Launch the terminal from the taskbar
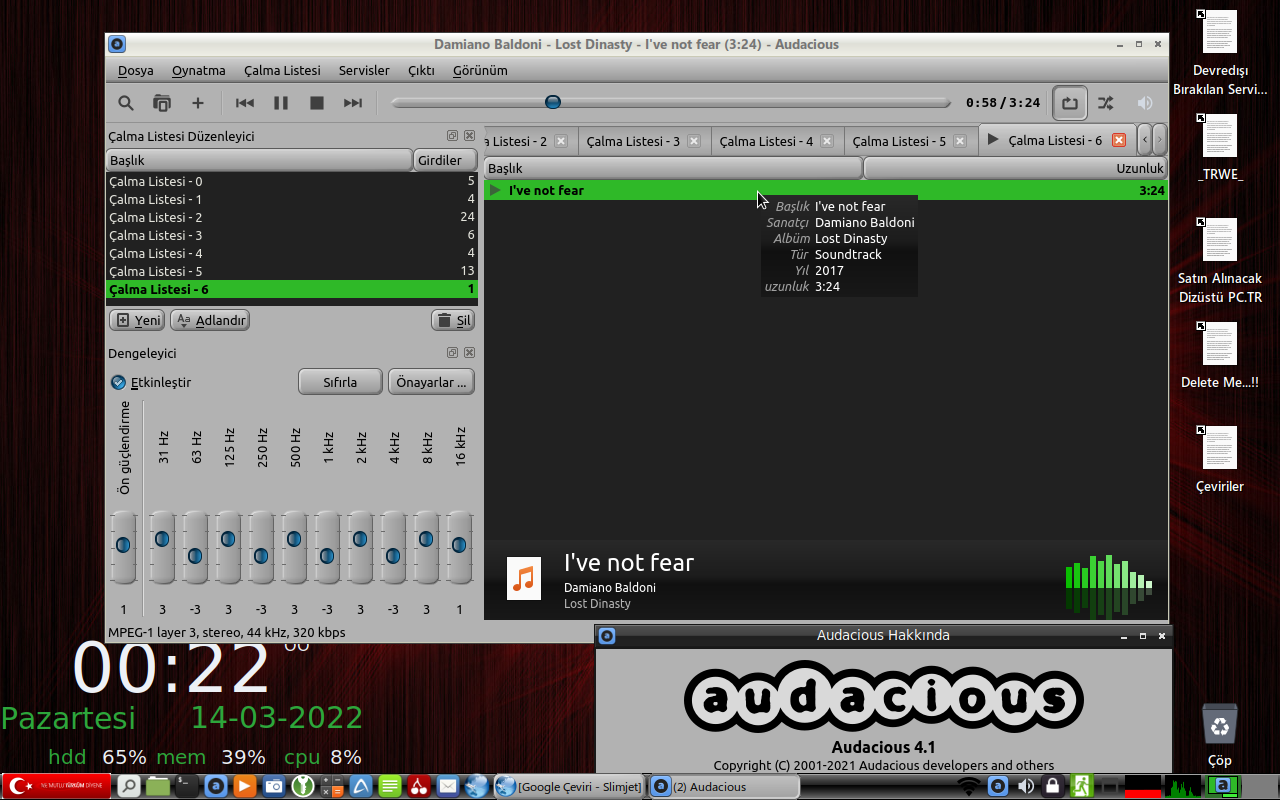 pos(186,786)
